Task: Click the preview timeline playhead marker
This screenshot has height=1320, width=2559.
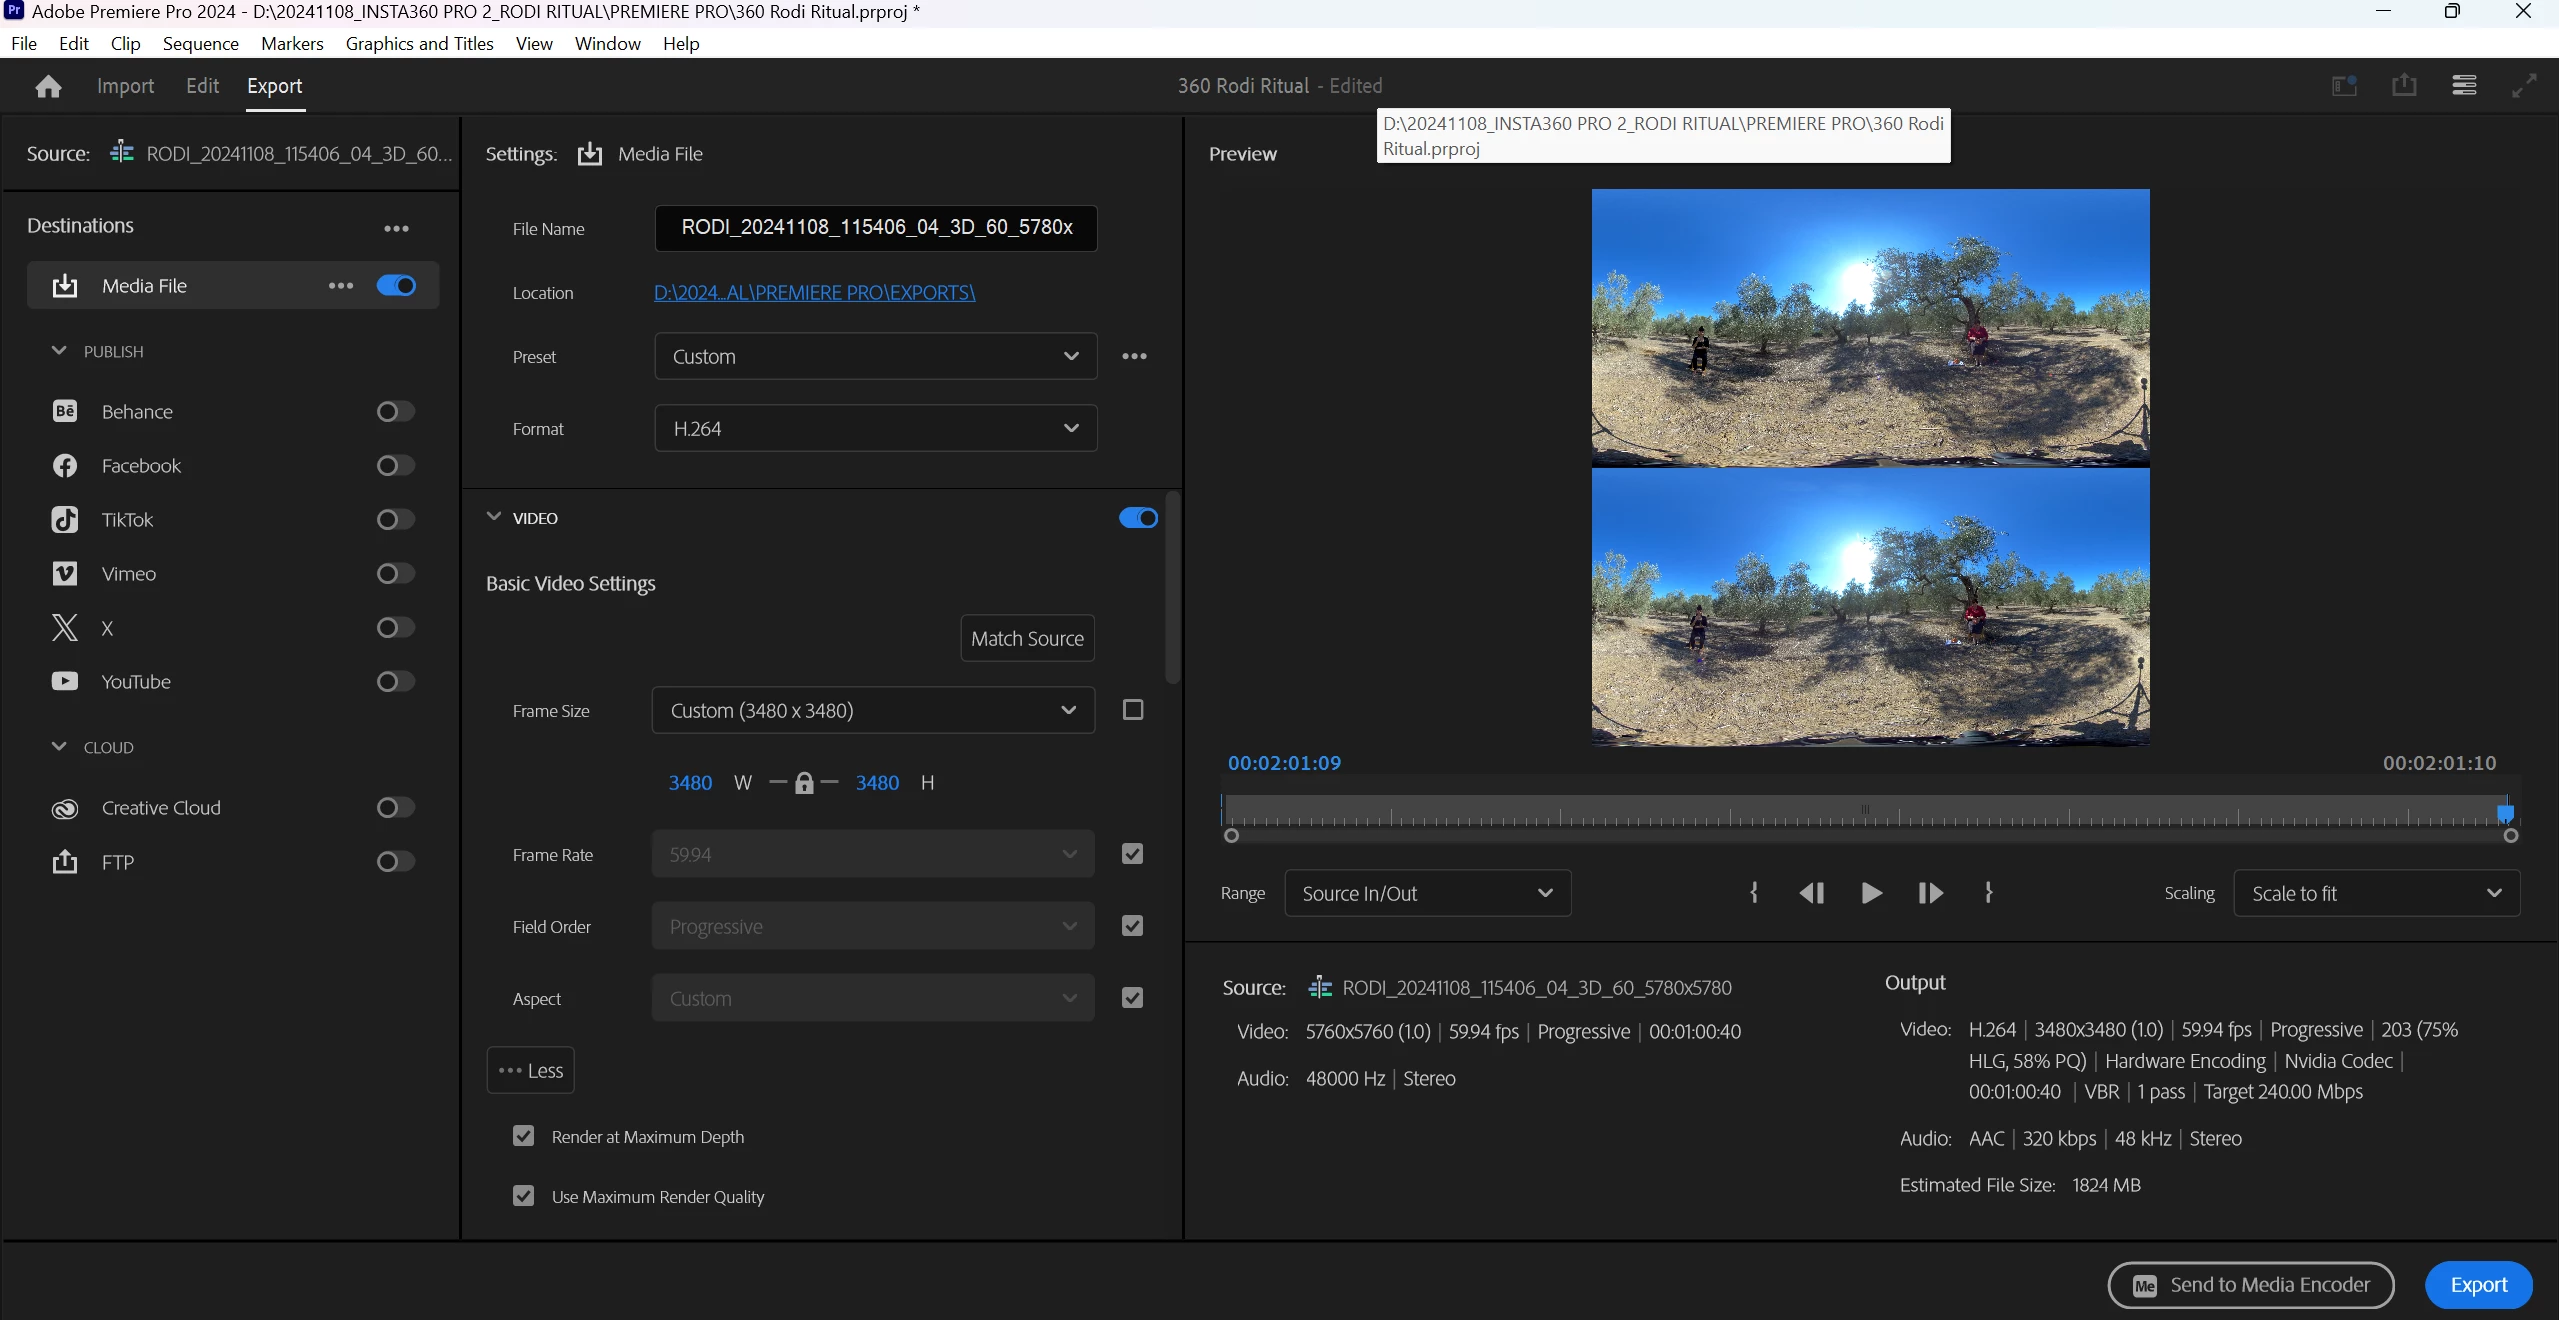Action: (2505, 813)
